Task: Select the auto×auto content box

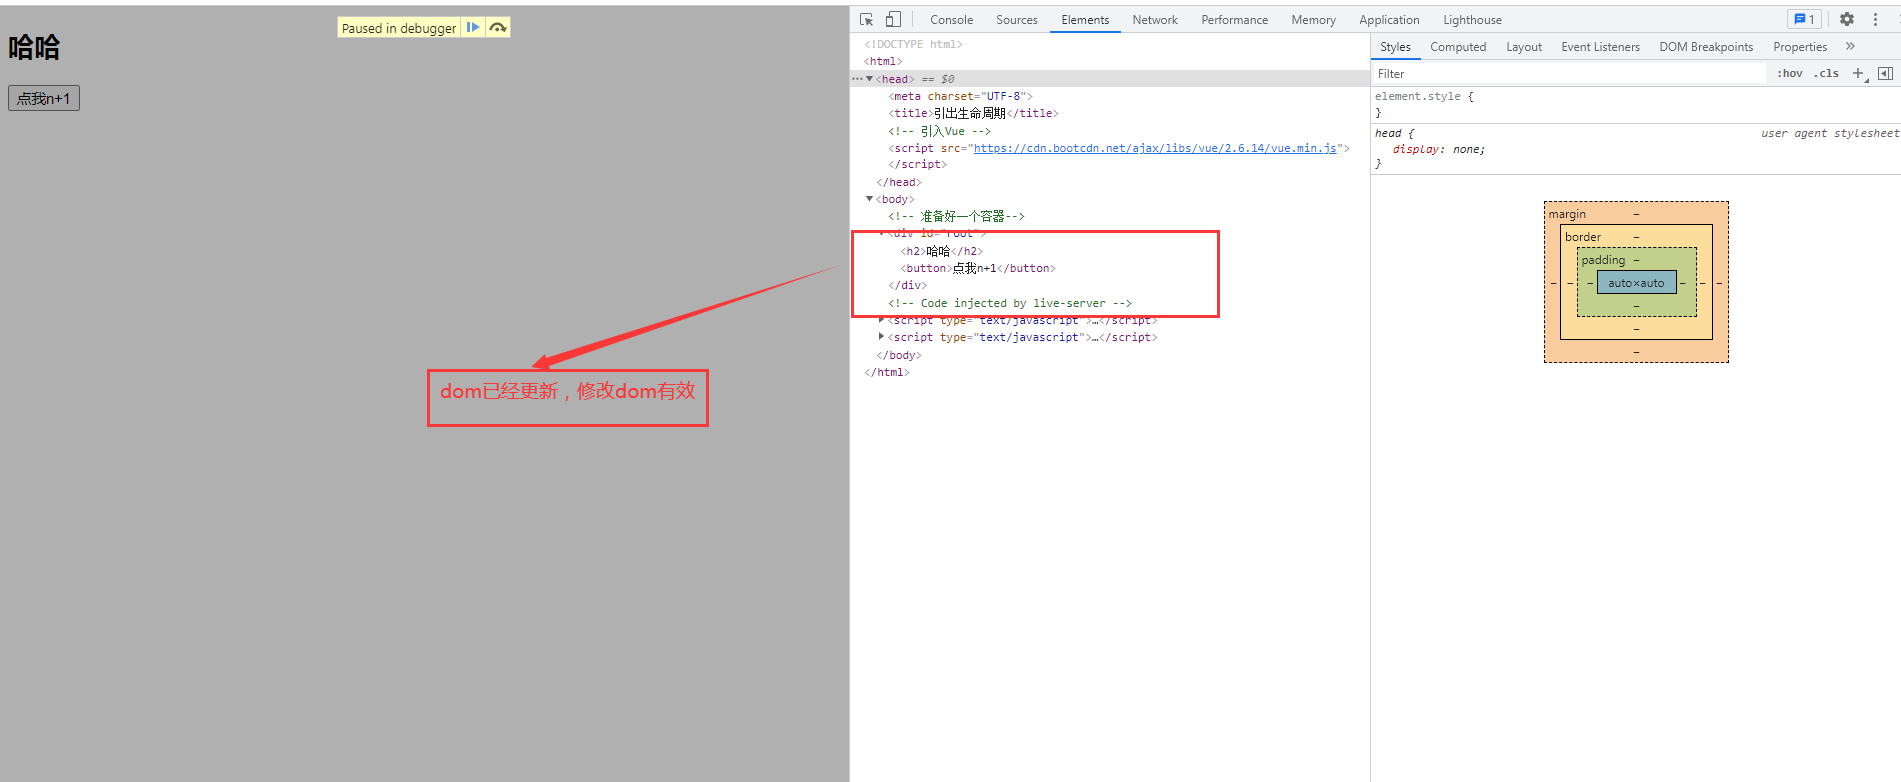Action: pos(1636,282)
